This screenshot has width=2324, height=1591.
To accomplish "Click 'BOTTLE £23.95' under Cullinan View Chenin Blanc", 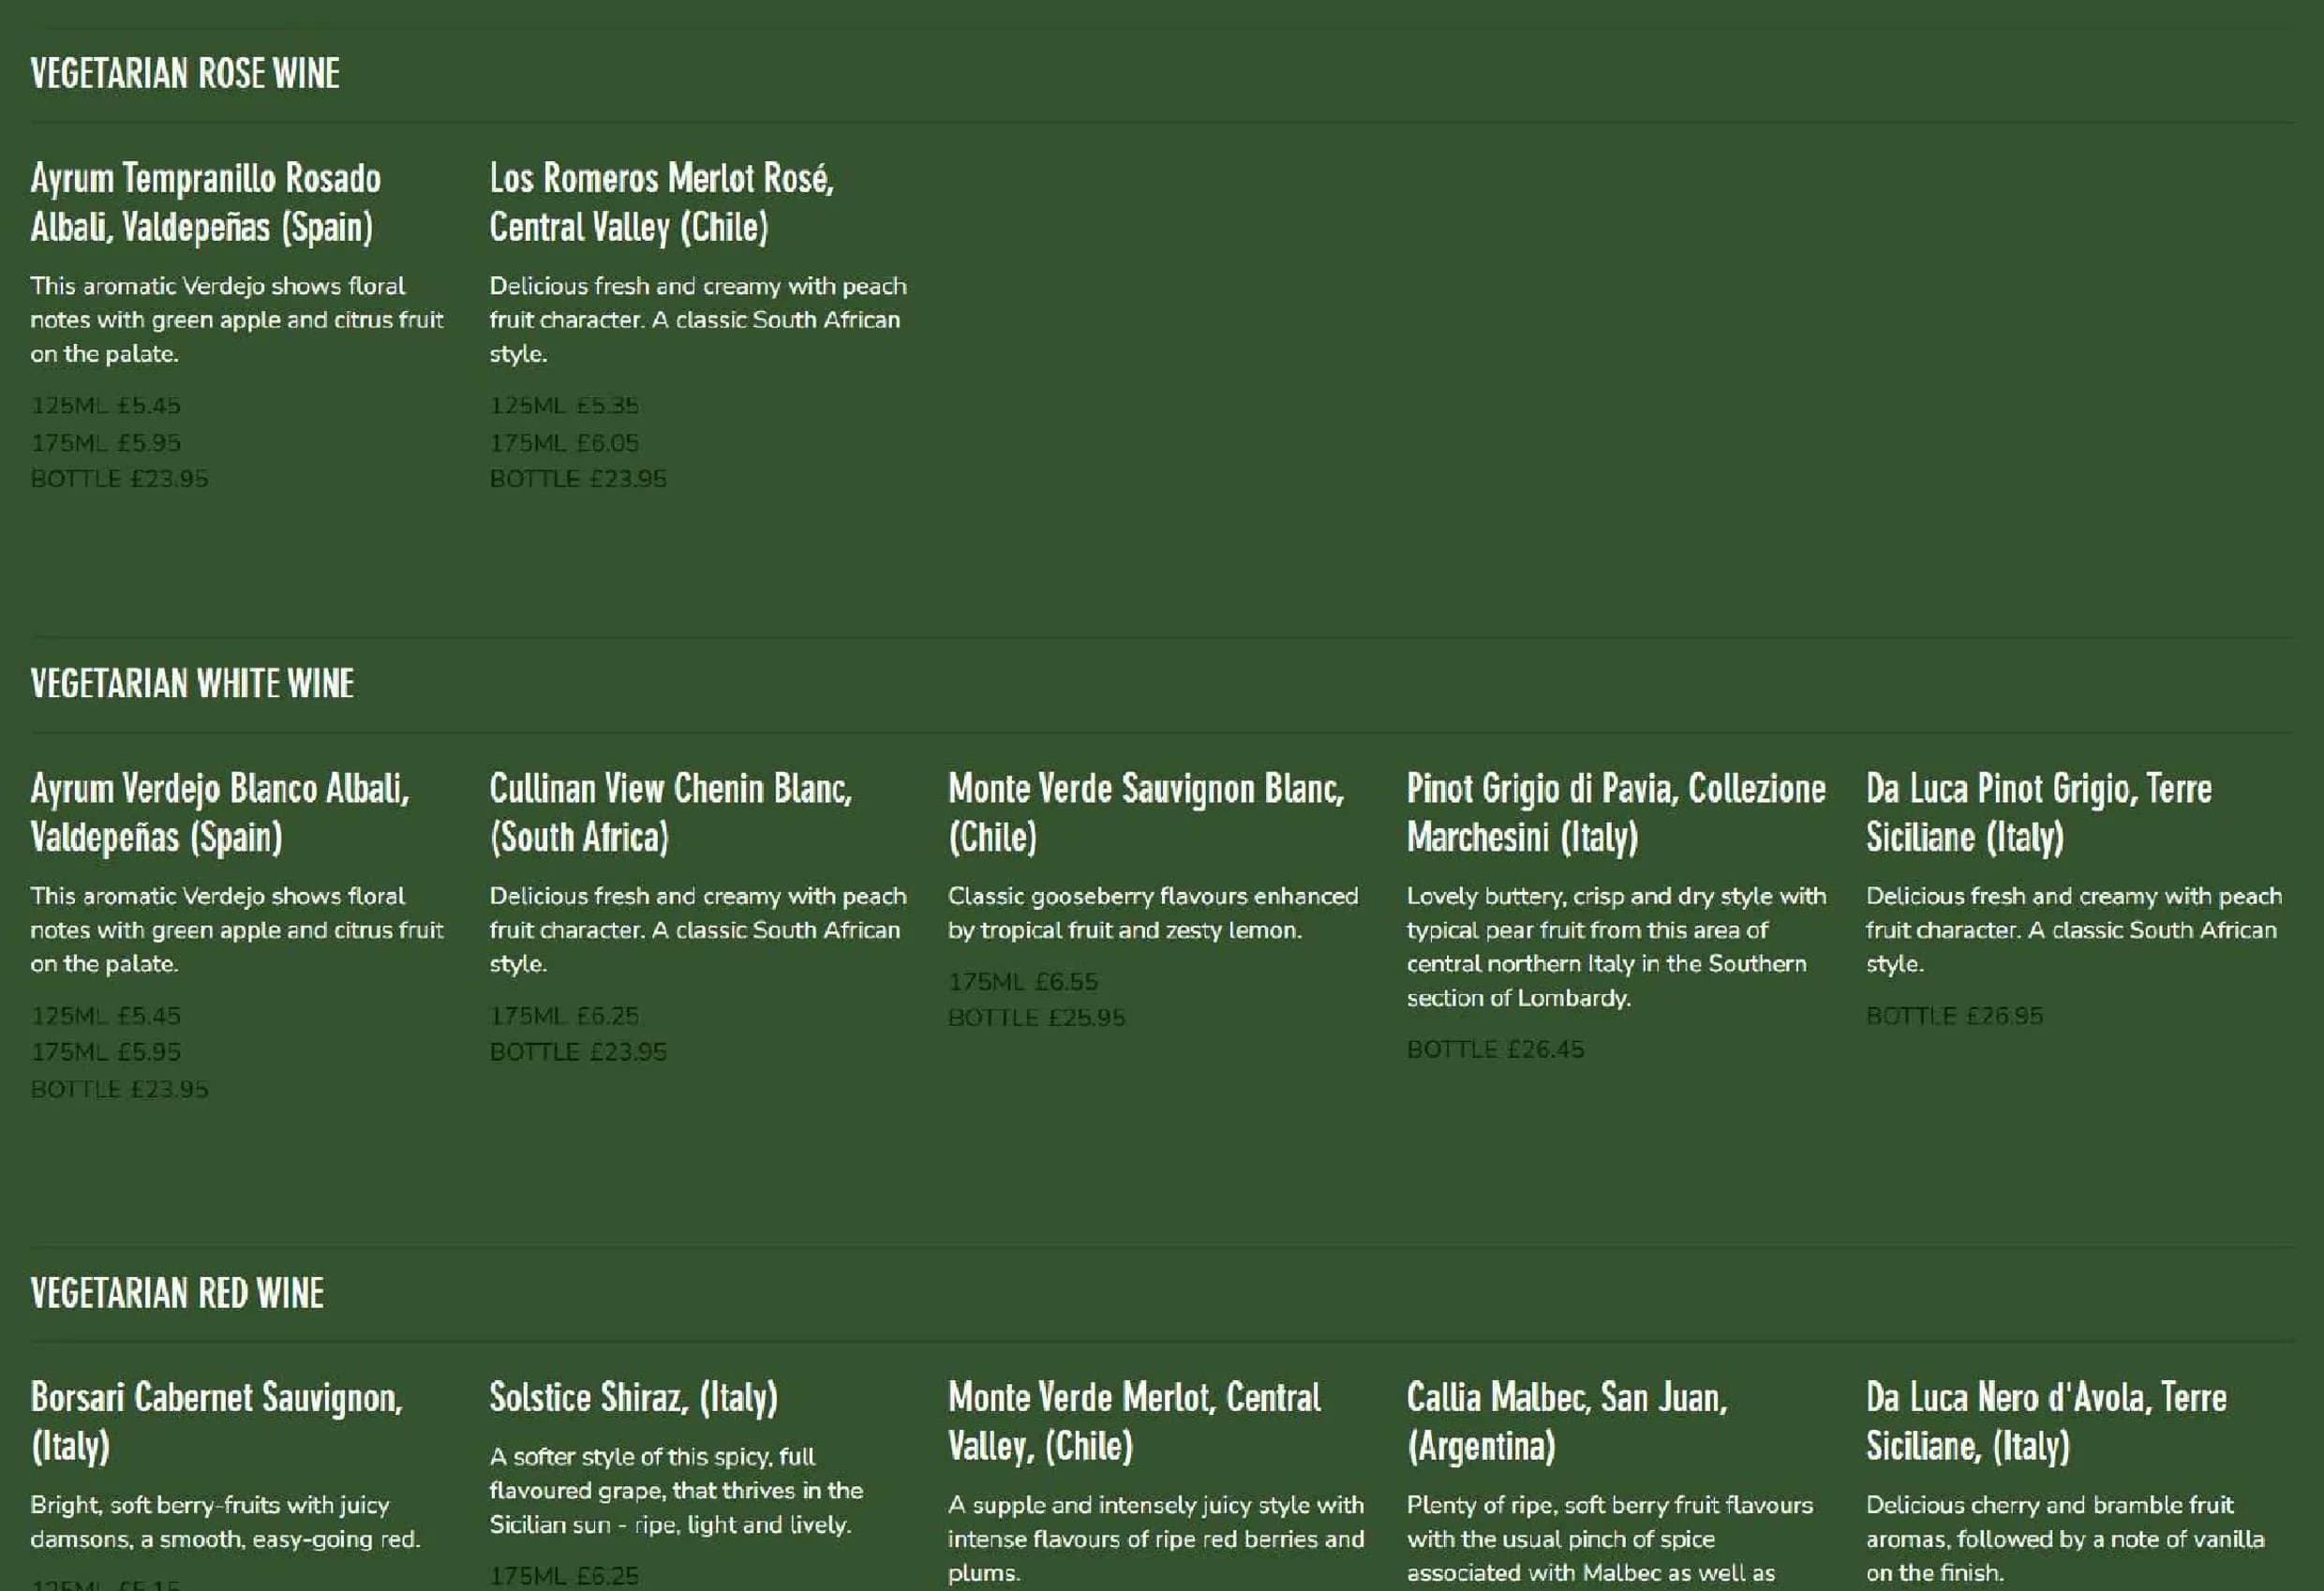I will pyautogui.click(x=578, y=1052).
